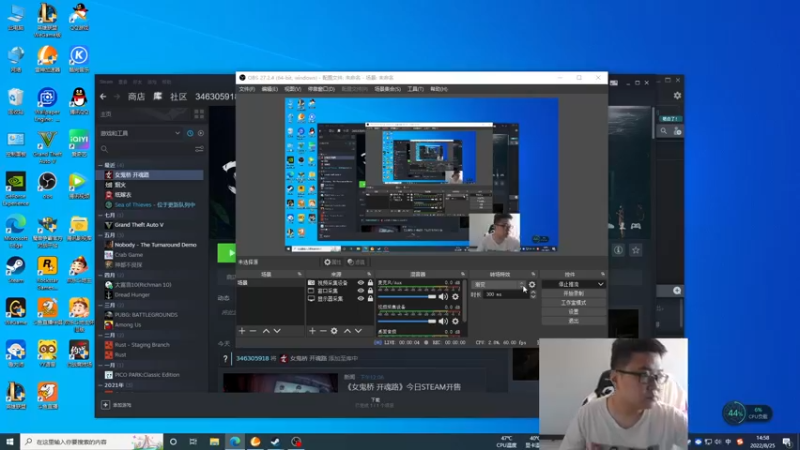Image resolution: width=800 pixels, height=450 pixels.
Task: Collapse the 五月 group in Steam library
Action: 101,235
